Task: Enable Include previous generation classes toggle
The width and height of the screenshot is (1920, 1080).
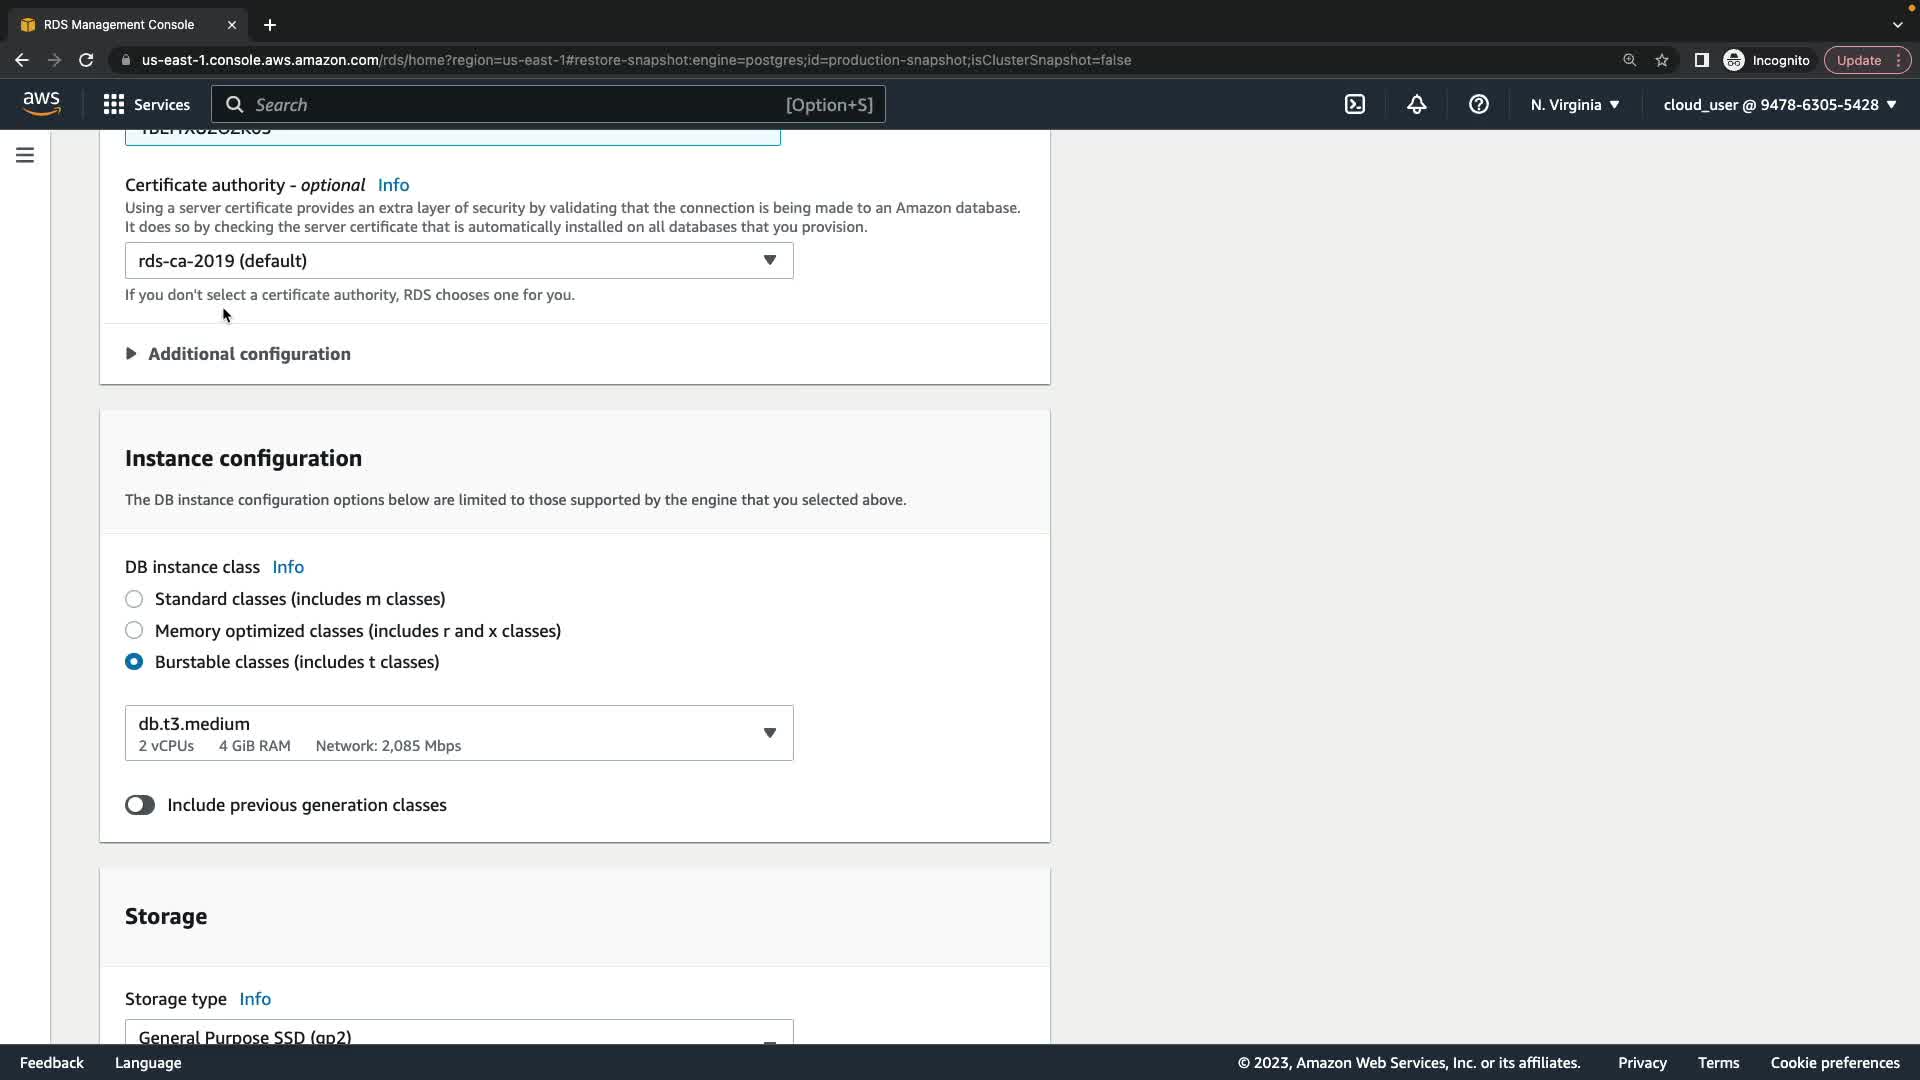Action: click(x=140, y=805)
